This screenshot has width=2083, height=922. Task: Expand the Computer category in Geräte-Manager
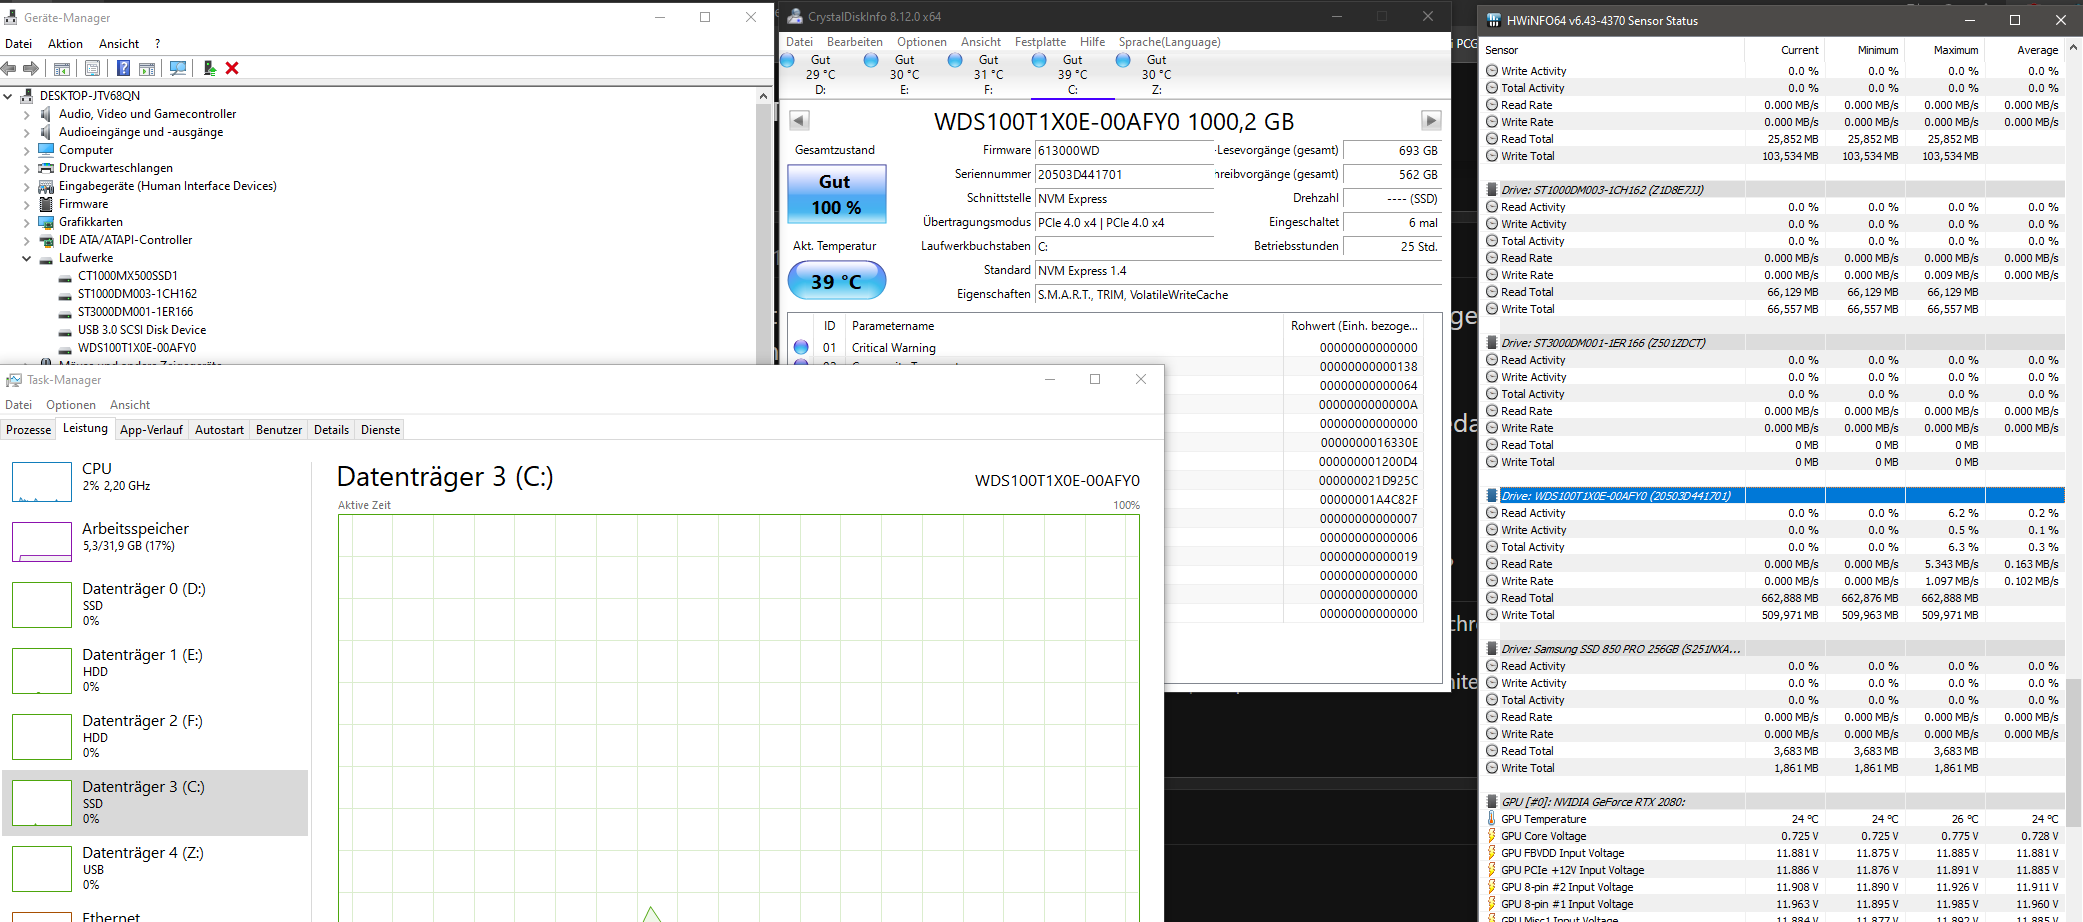pyautogui.click(x=27, y=150)
